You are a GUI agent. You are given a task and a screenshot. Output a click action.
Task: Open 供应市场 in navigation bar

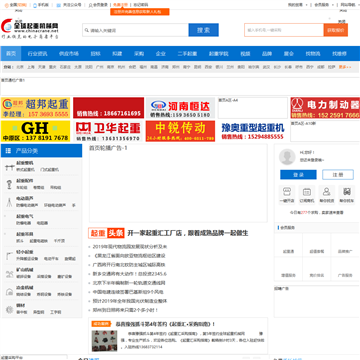tap(69, 54)
